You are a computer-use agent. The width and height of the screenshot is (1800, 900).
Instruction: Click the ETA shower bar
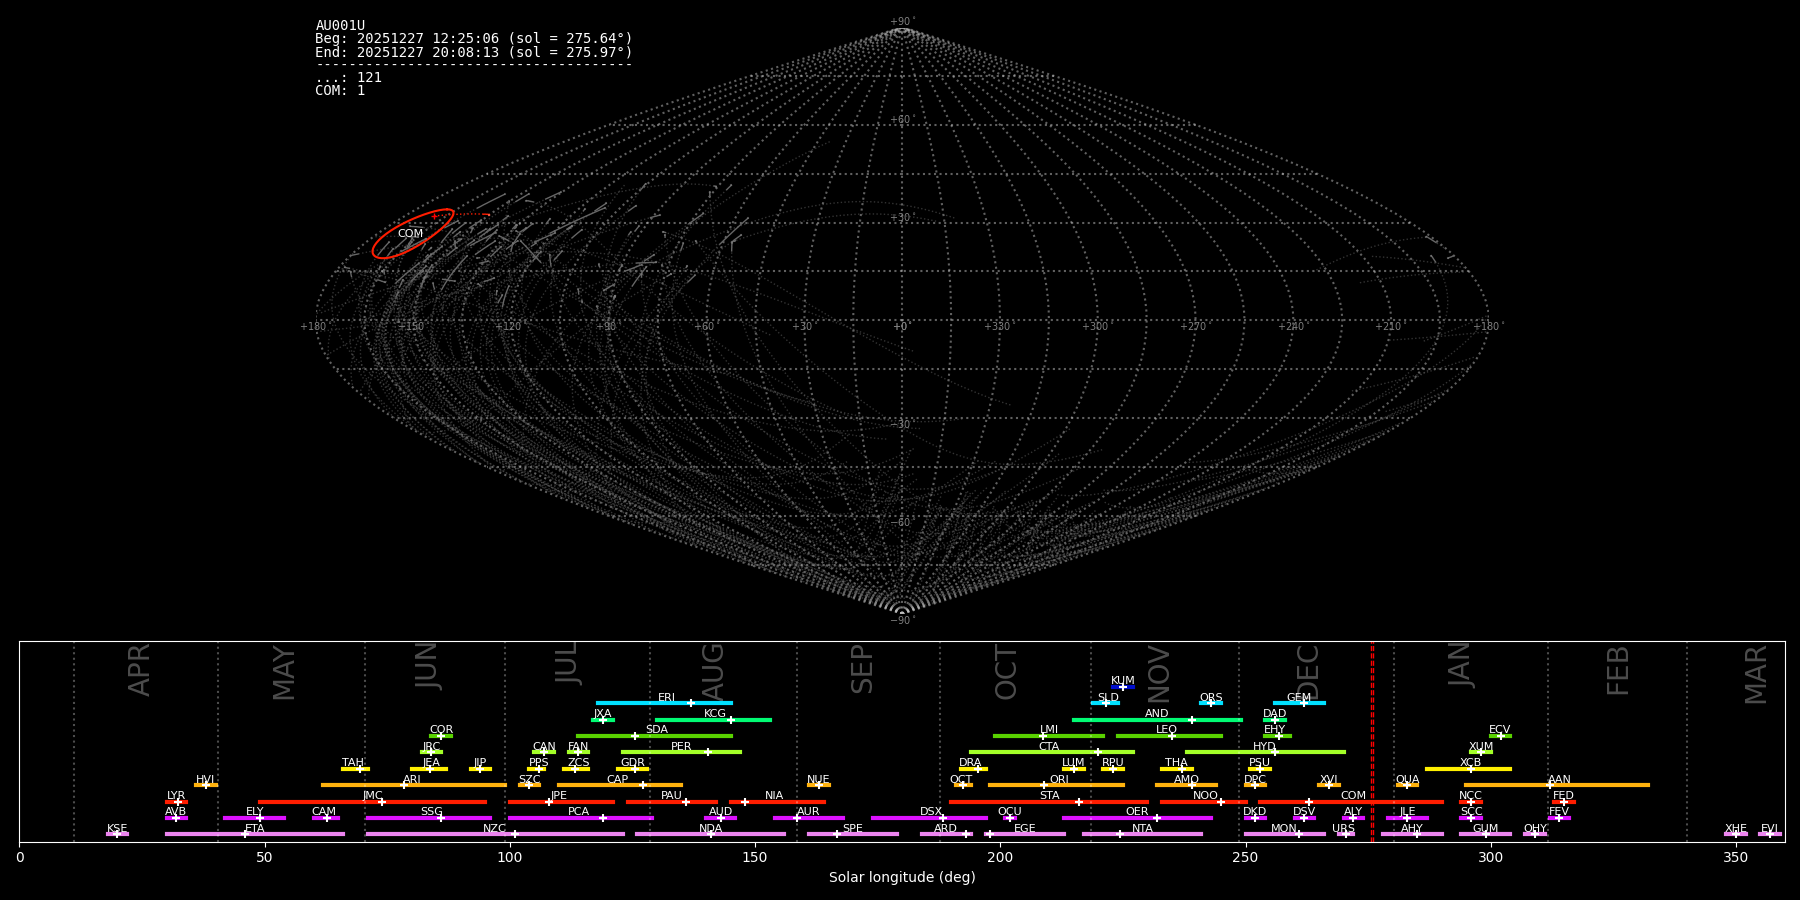coord(255,834)
